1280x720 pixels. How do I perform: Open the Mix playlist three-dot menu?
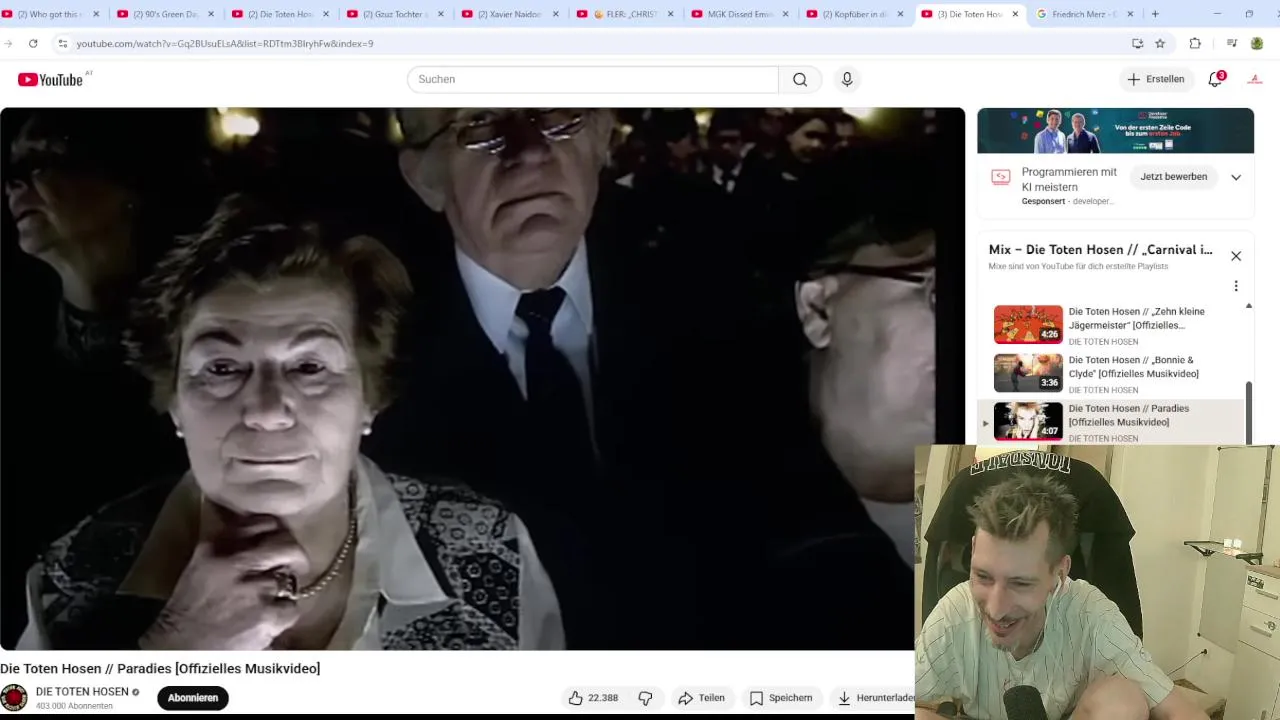coord(1236,286)
